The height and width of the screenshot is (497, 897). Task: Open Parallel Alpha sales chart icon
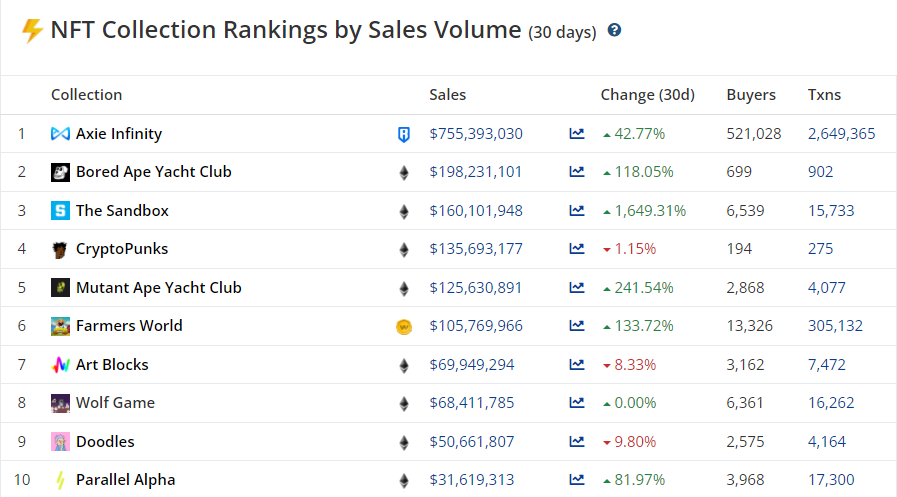(x=577, y=480)
